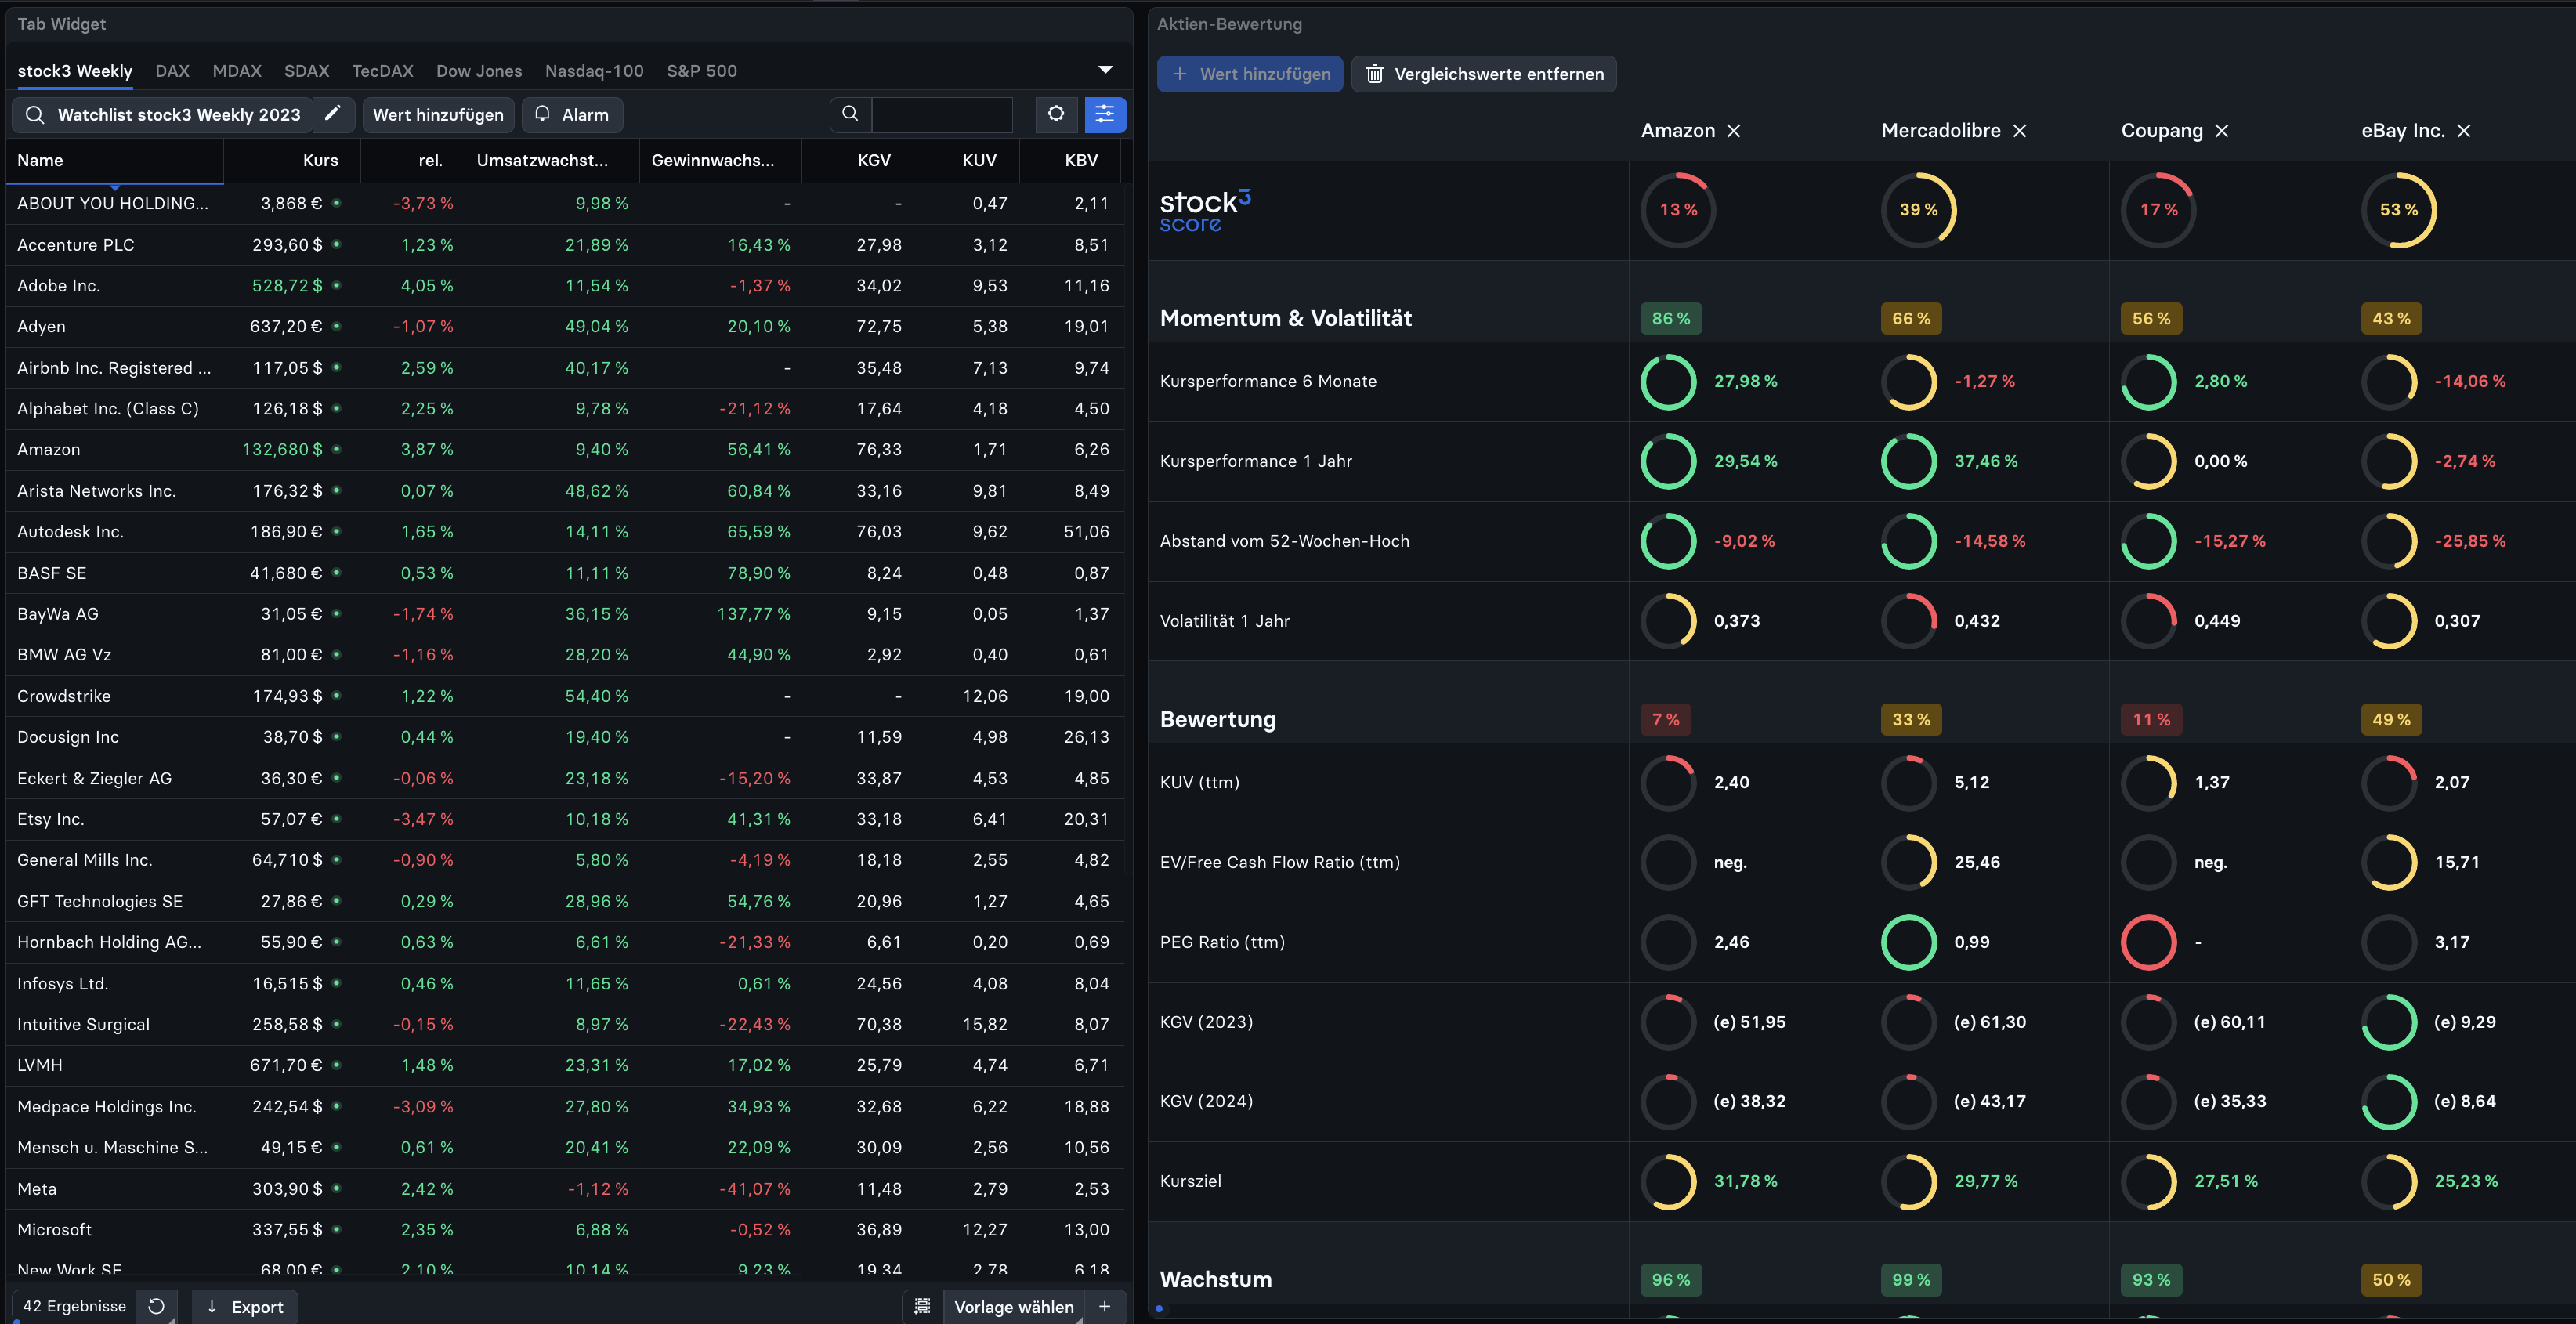Click watchlist Wert hinzufügen button
The height and width of the screenshot is (1324, 2576).
438,114
